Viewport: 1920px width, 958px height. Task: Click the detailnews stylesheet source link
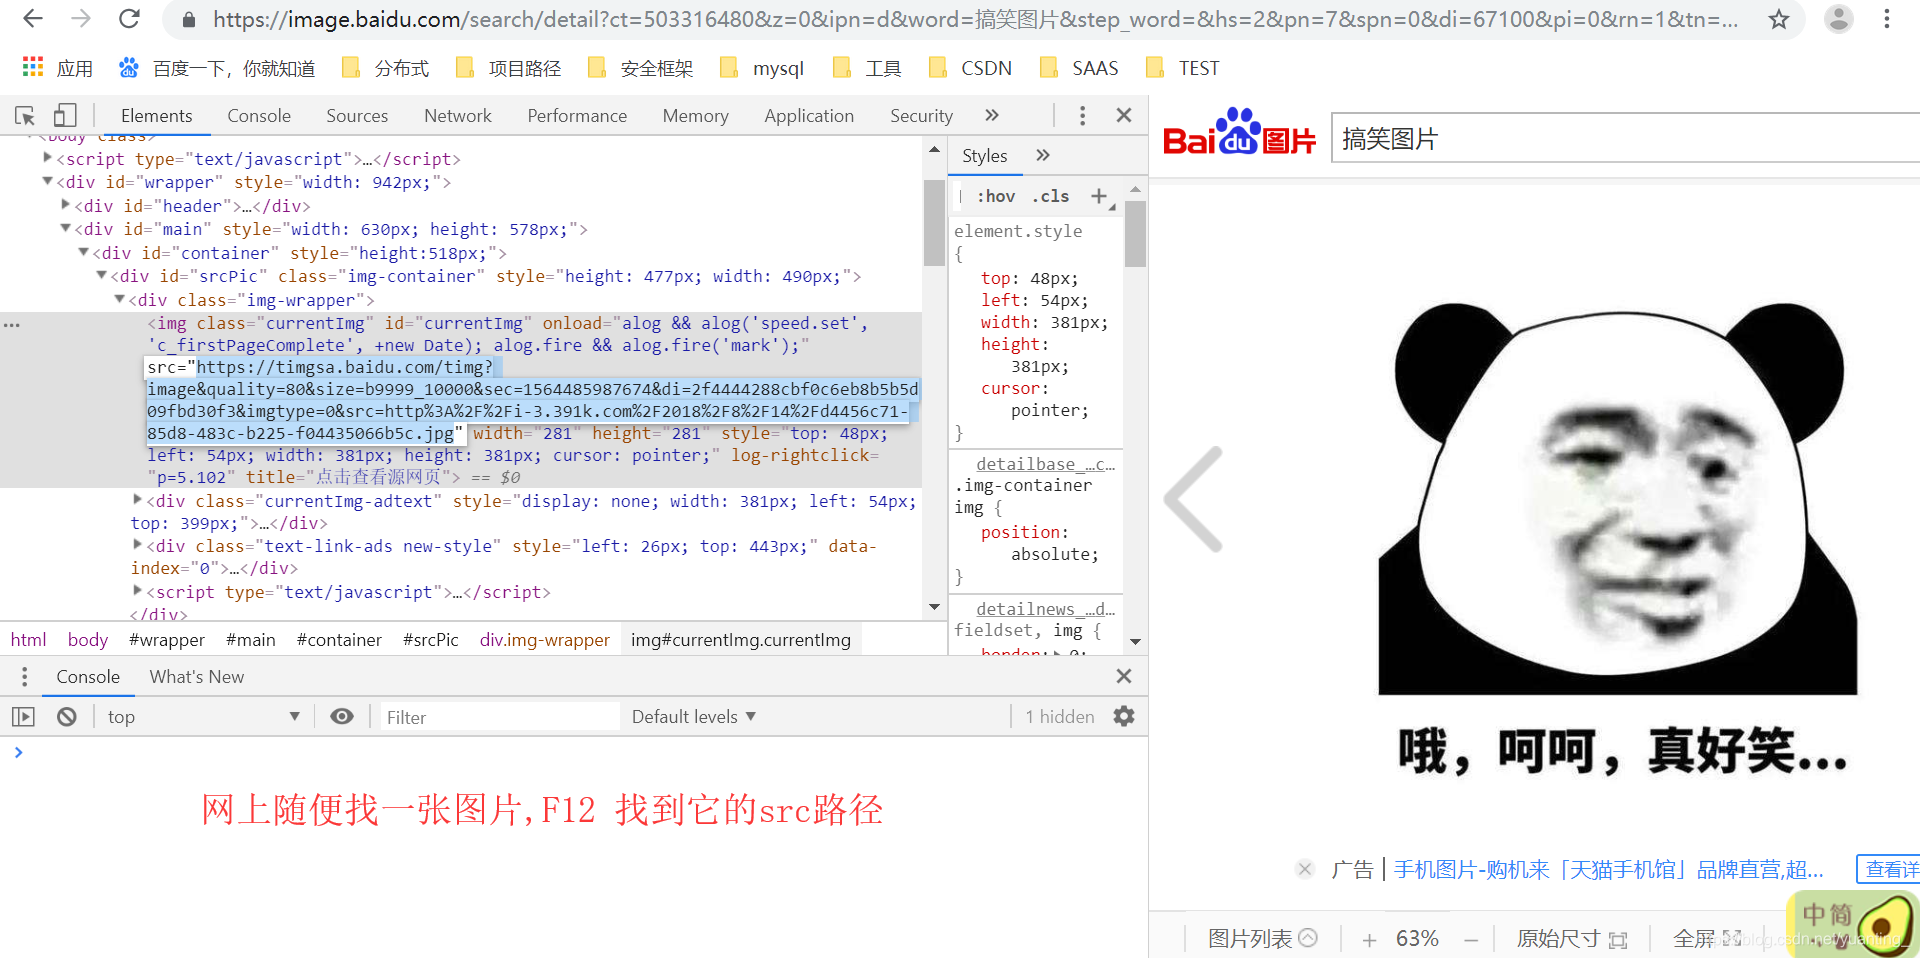click(1045, 609)
